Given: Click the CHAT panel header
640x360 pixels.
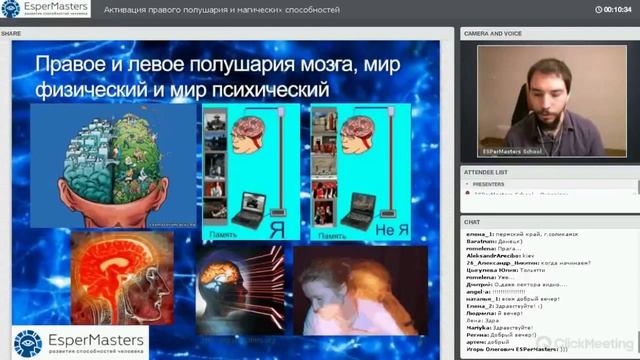Looking at the screenshot, I should (550, 222).
